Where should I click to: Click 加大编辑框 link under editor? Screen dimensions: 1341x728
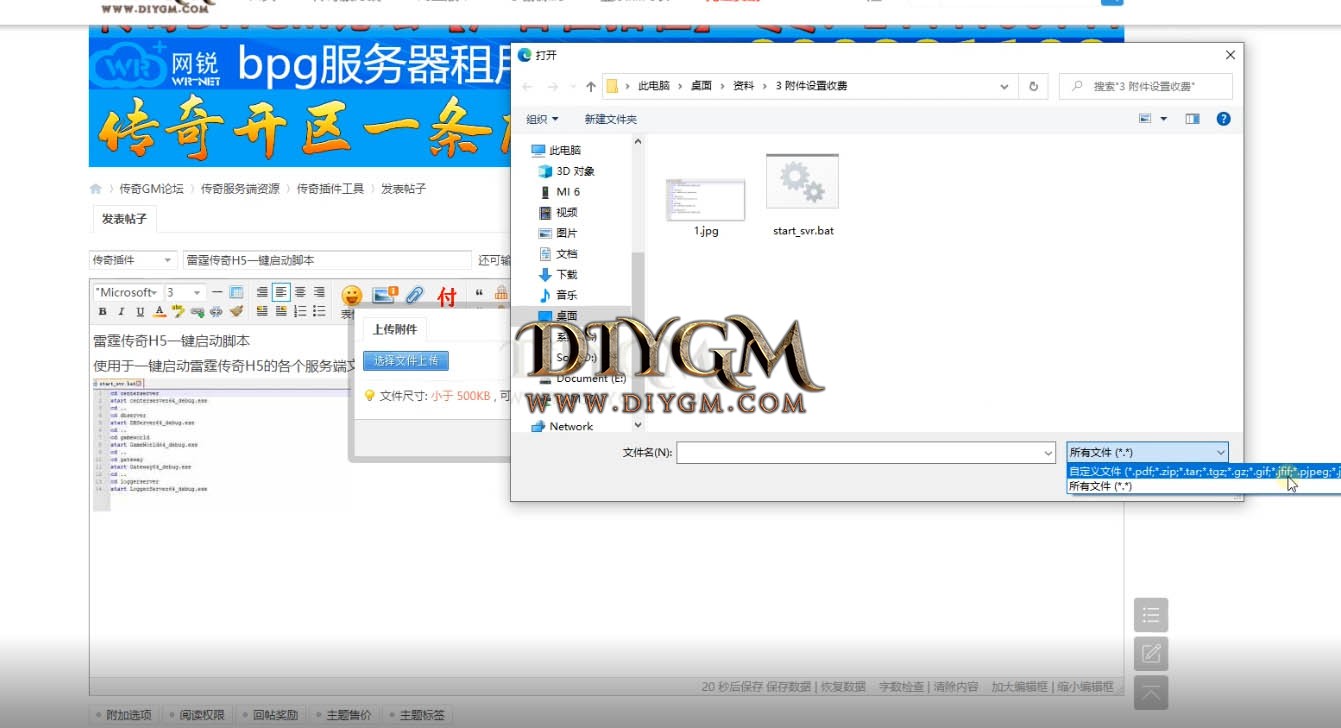(1020, 687)
